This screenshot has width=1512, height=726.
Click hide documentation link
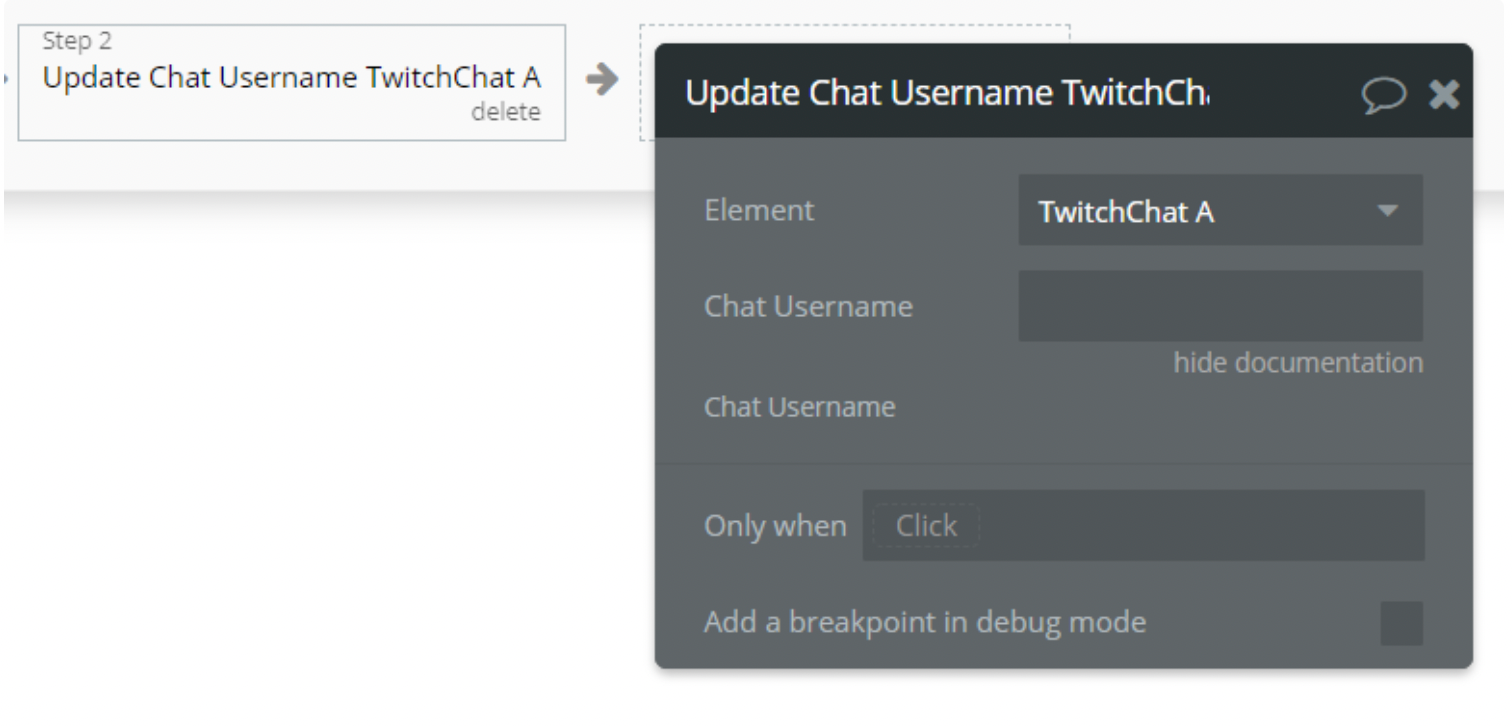1298,363
